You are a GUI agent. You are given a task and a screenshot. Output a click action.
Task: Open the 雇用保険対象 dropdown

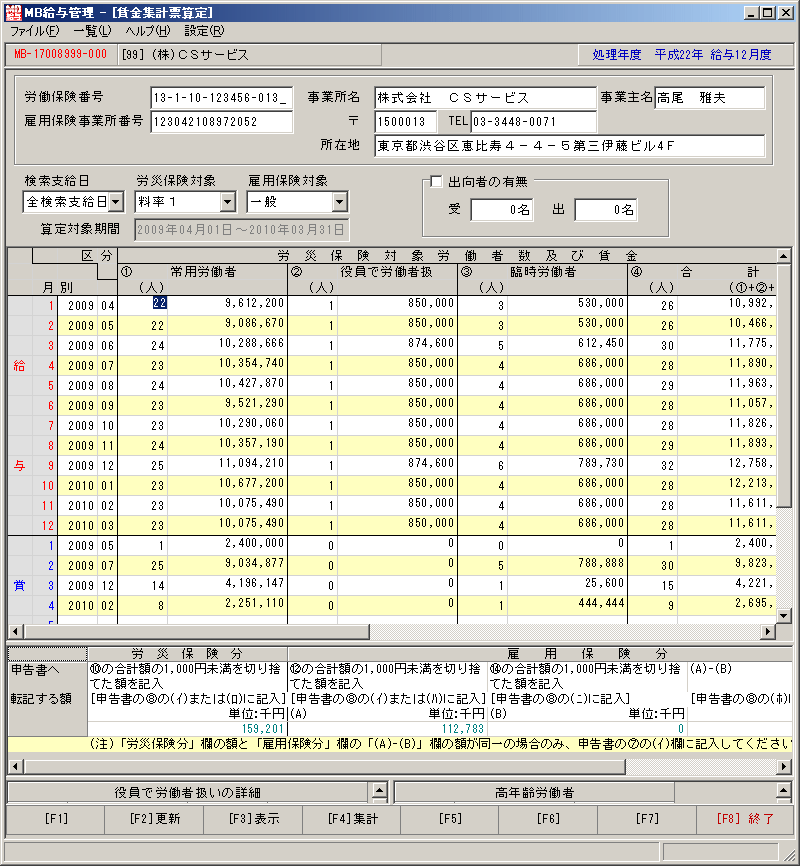(340, 202)
